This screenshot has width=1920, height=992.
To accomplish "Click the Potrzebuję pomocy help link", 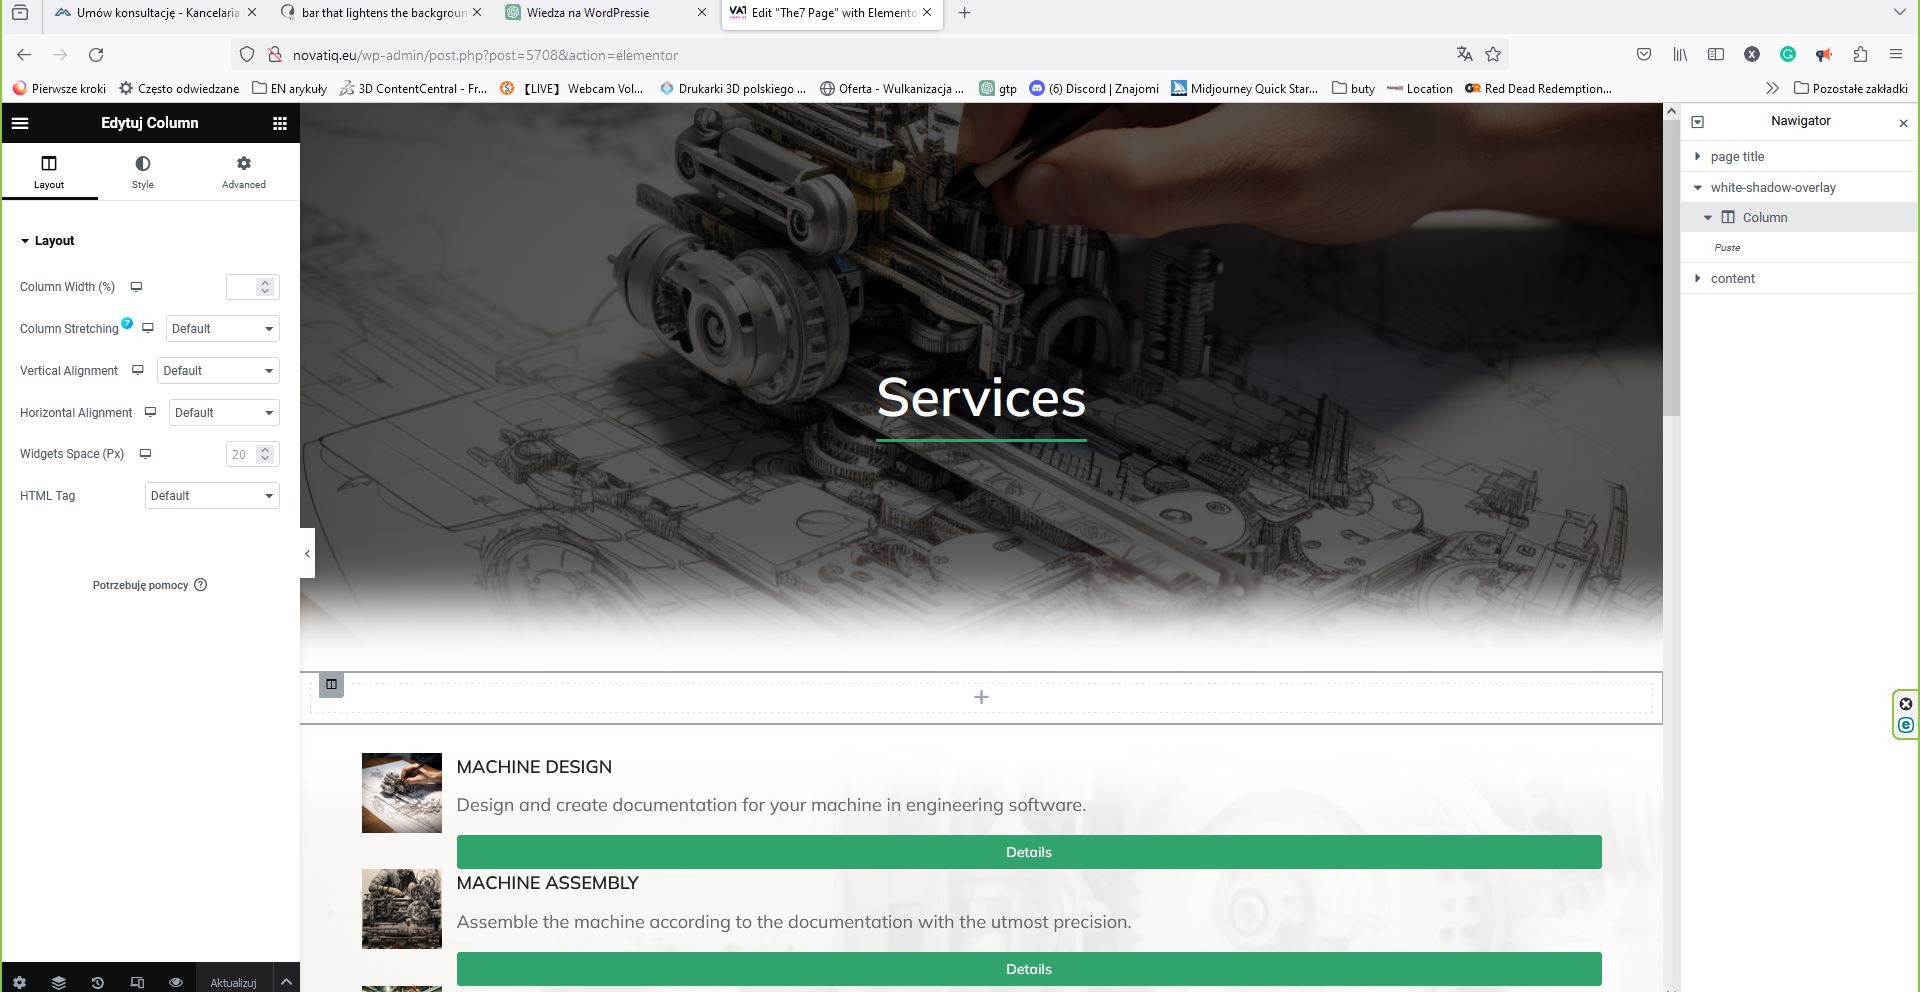I will pos(150,585).
